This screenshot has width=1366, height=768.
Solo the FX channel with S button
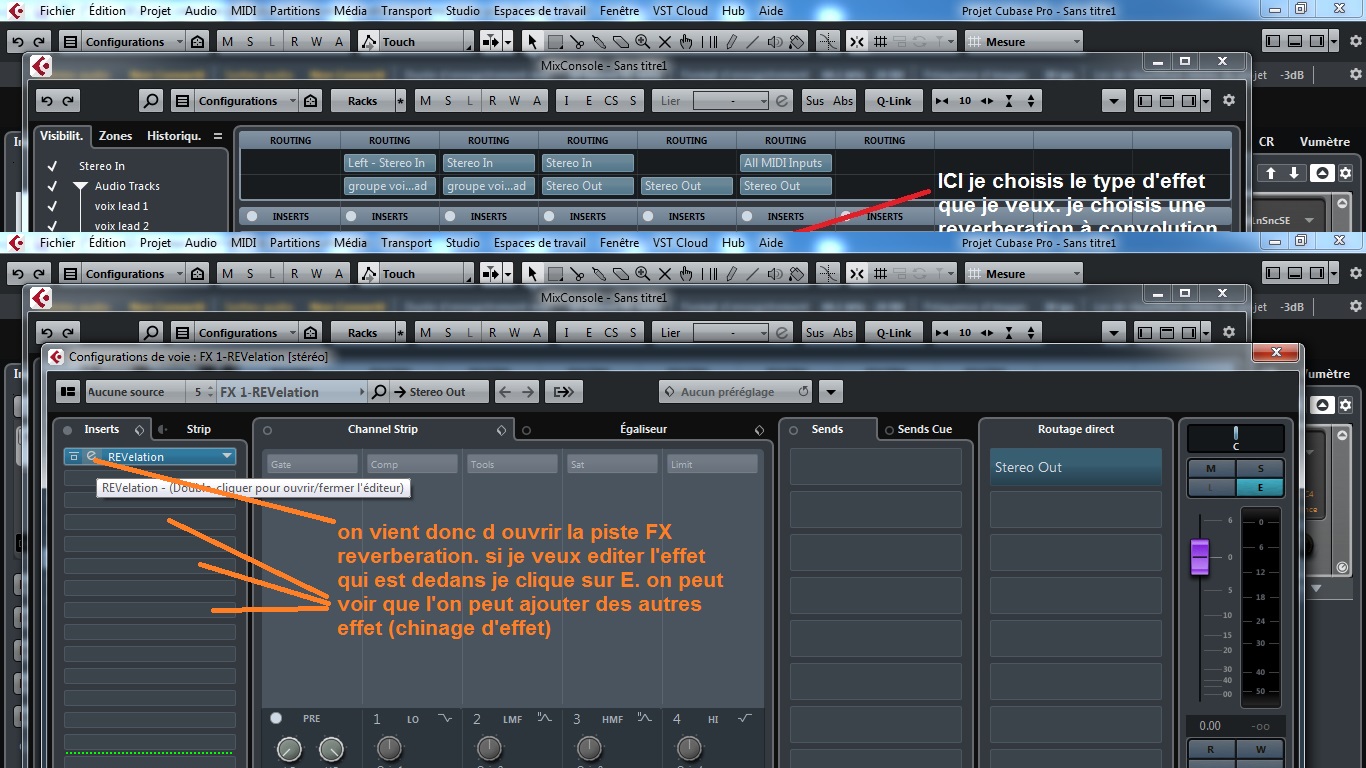point(1260,469)
